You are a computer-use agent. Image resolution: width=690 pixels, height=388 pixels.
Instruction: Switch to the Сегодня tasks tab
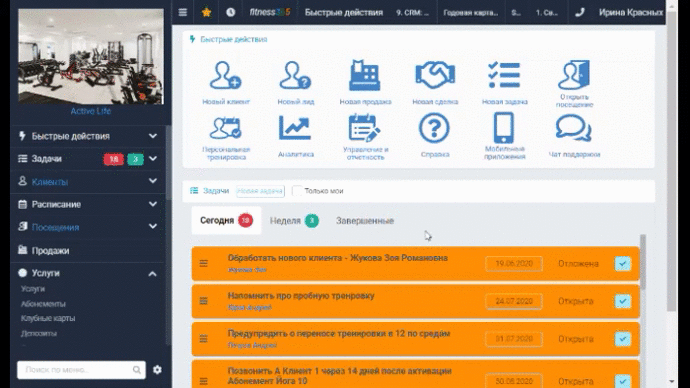(226, 220)
